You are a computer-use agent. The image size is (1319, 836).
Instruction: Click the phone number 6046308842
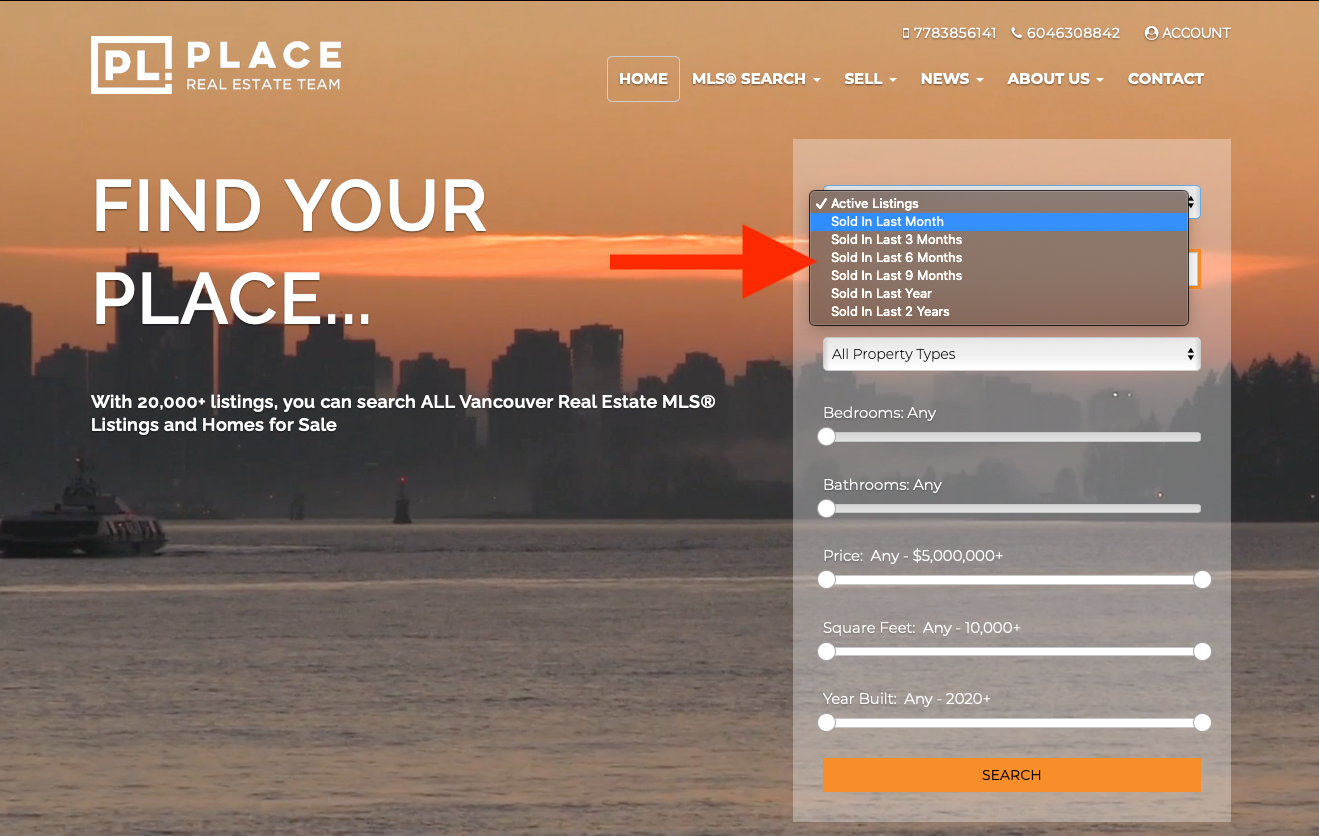1066,33
